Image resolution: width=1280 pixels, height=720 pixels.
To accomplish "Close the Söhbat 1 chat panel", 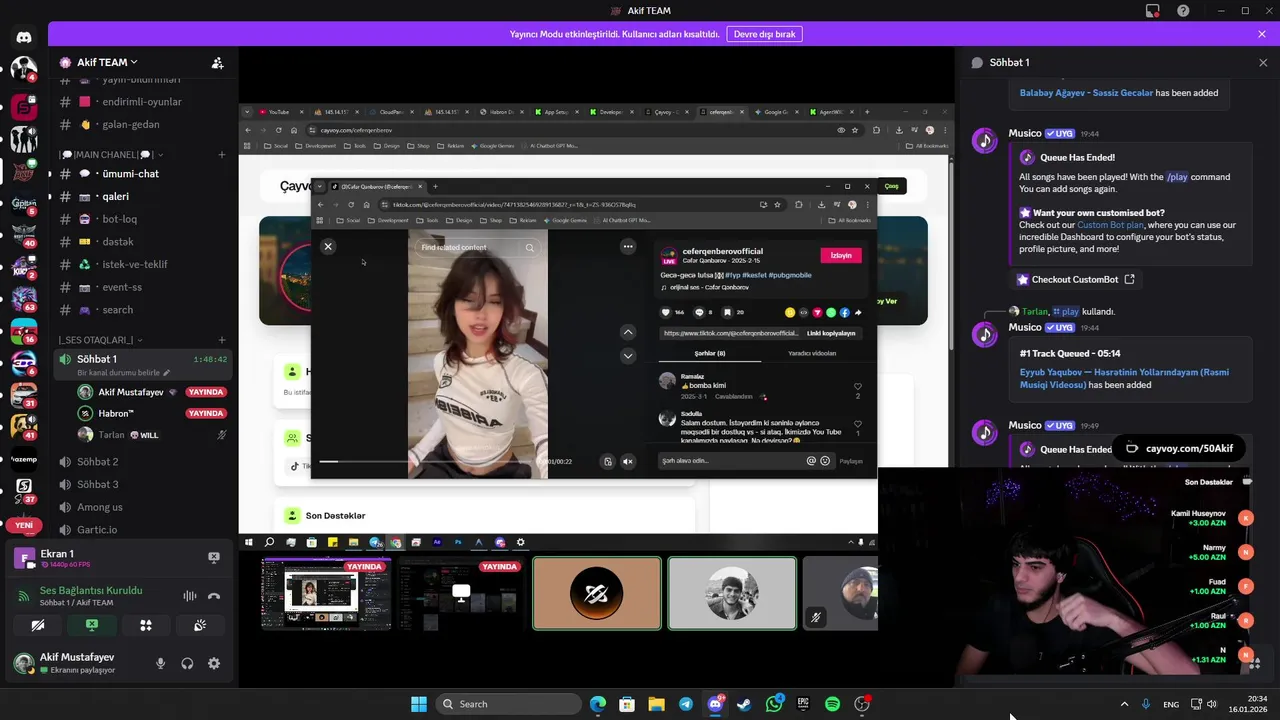I will coord(1262,62).
